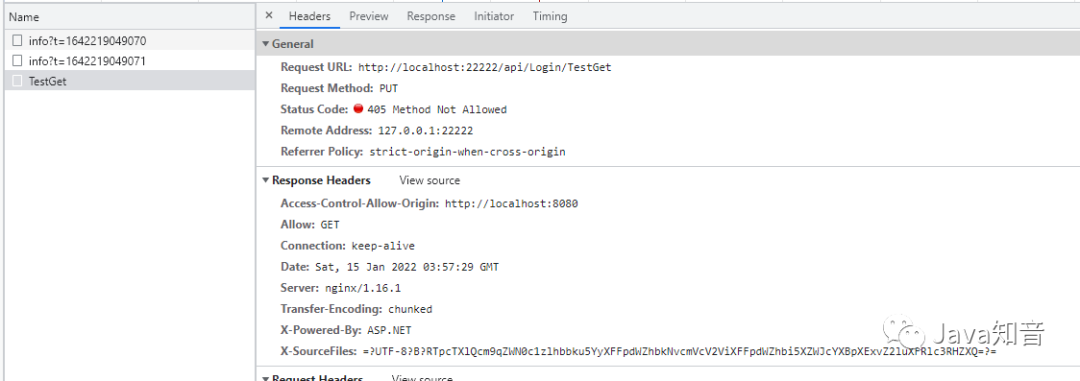Click the red status code indicator
Viewport: 1080px width, 381px height.
point(358,109)
